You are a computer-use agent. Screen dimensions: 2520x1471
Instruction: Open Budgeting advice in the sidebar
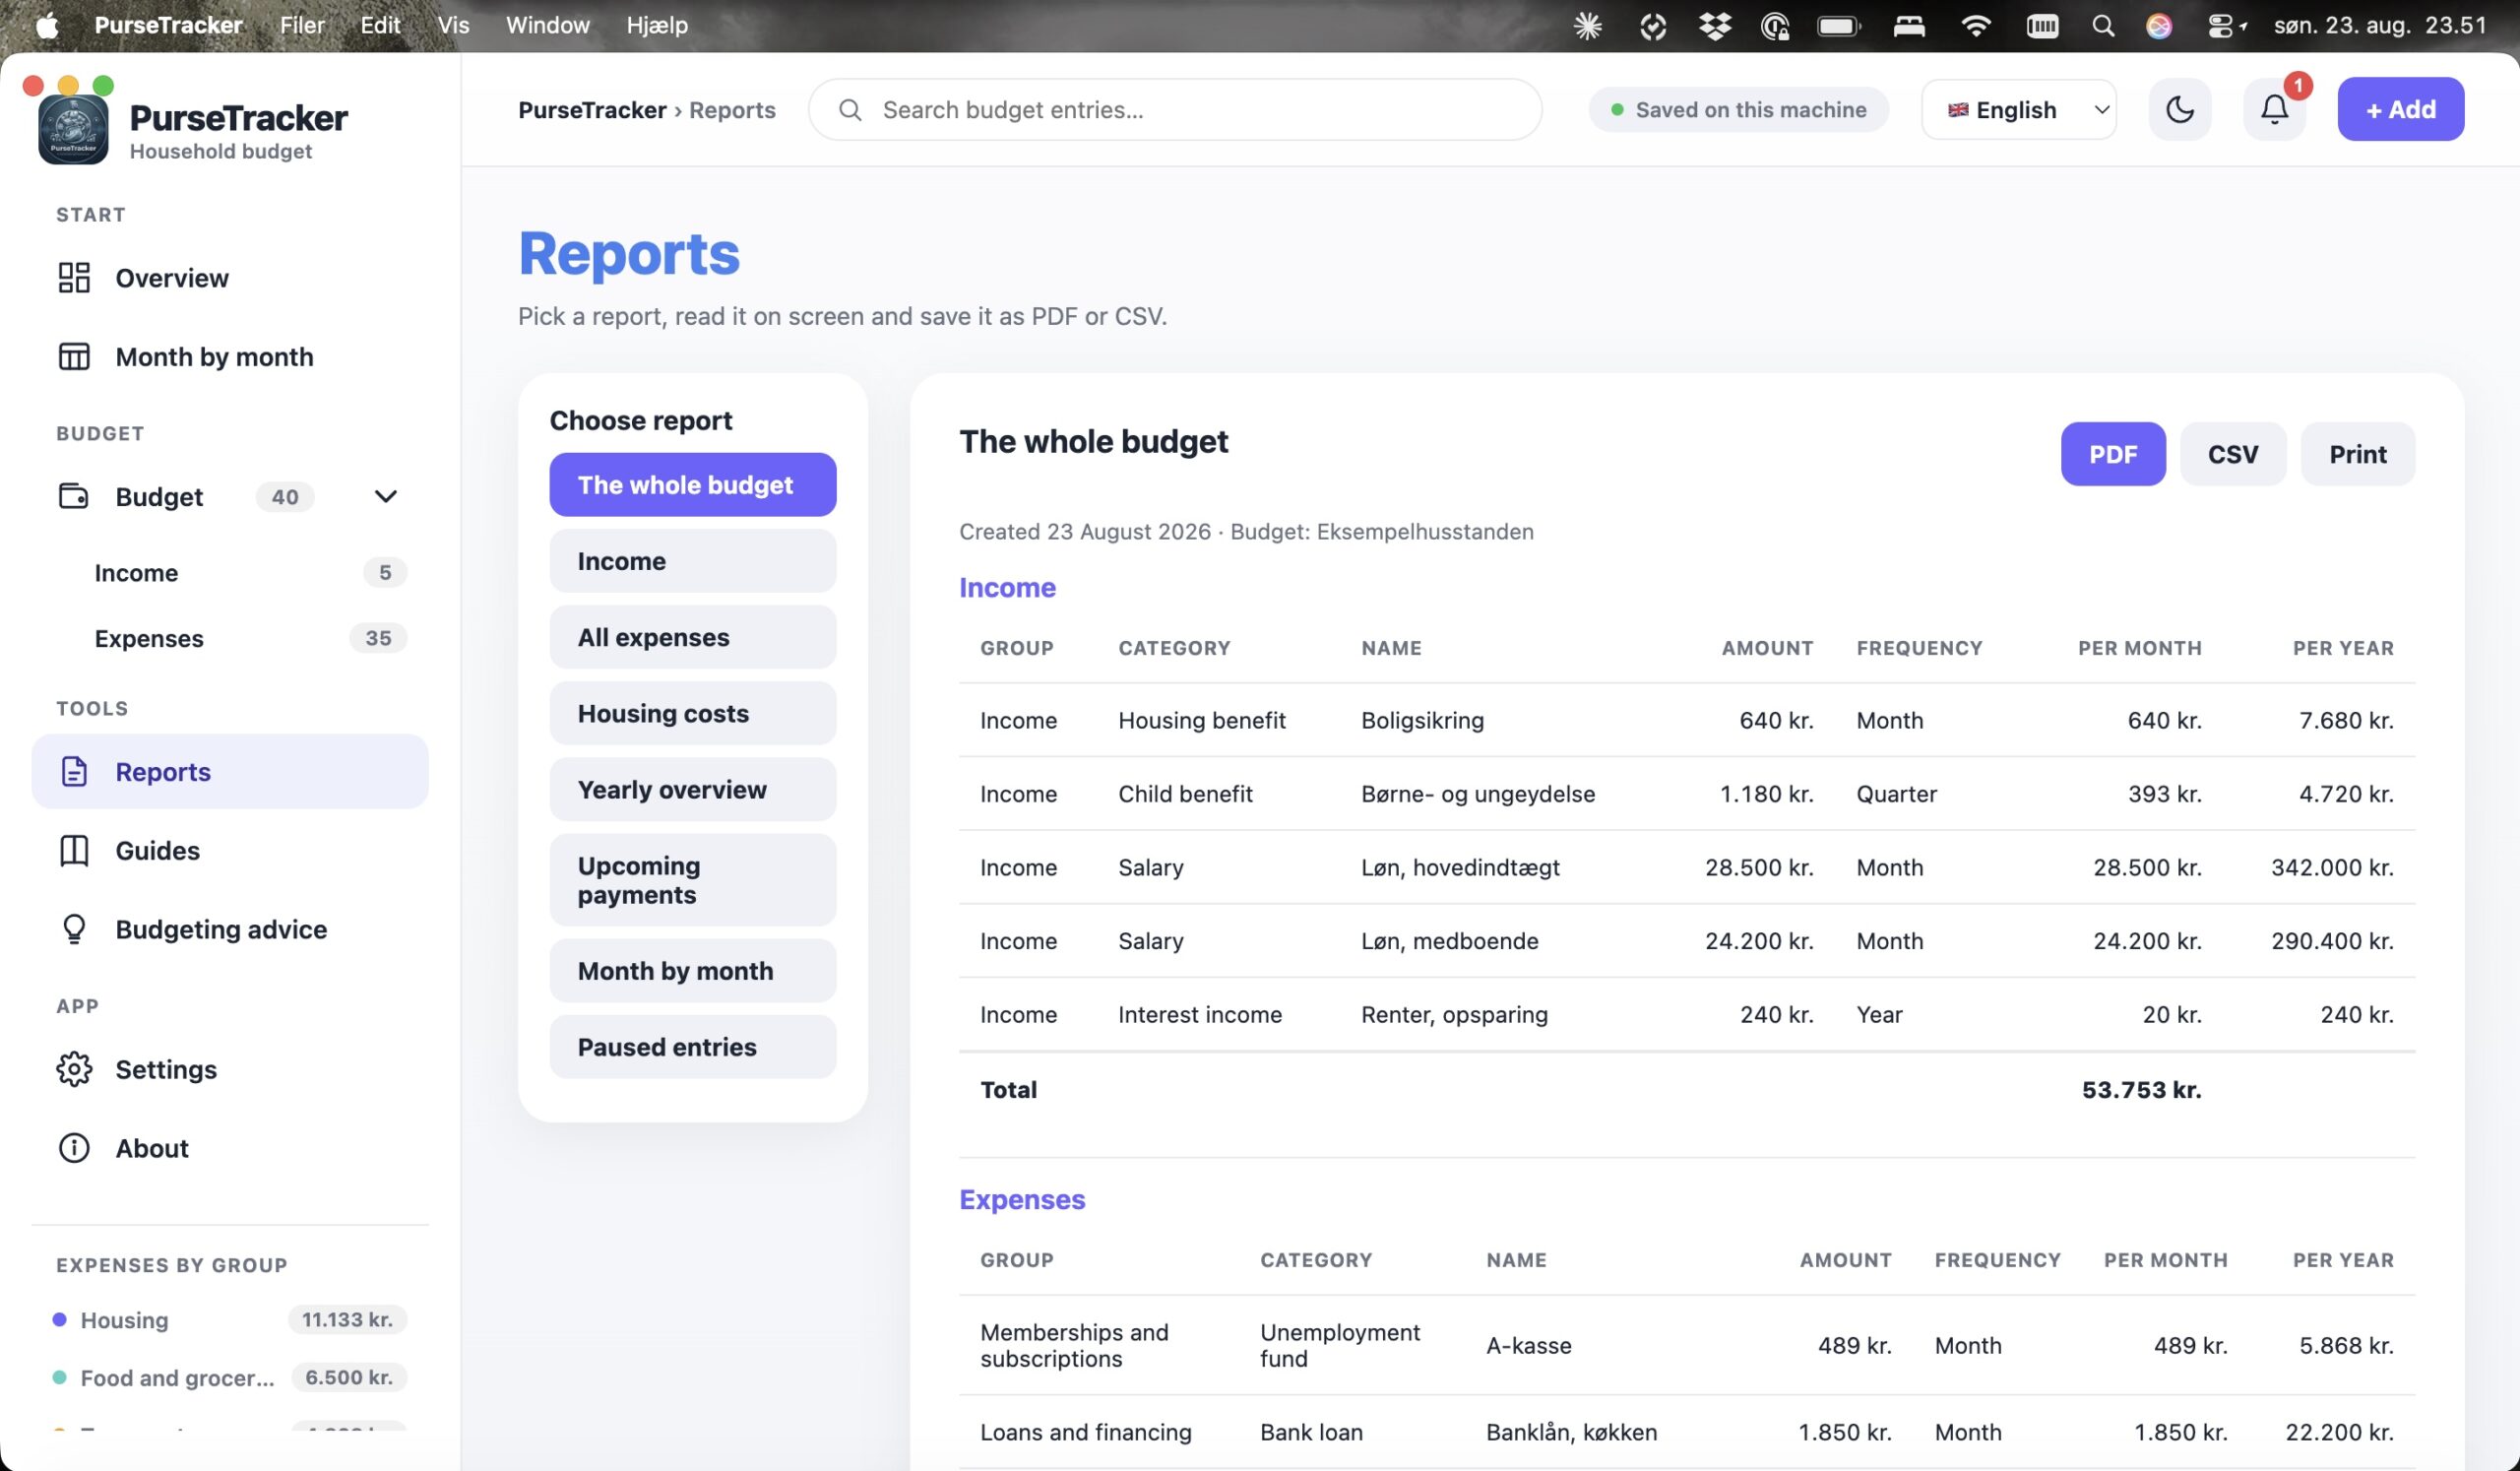tap(230, 929)
